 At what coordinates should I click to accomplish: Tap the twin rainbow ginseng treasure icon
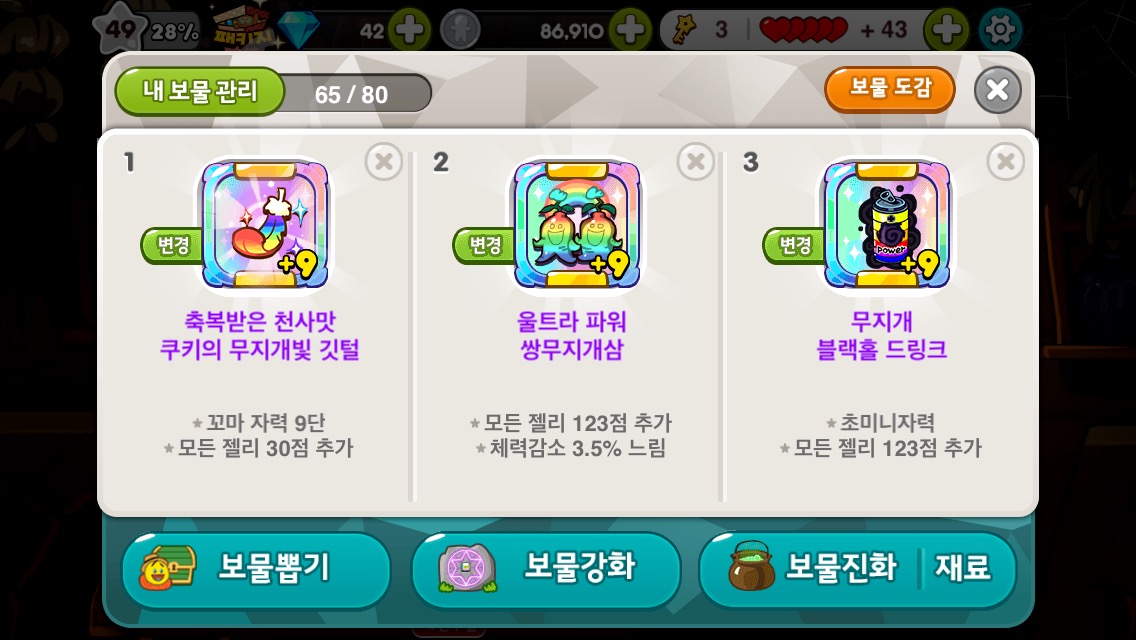pyautogui.click(x=577, y=225)
